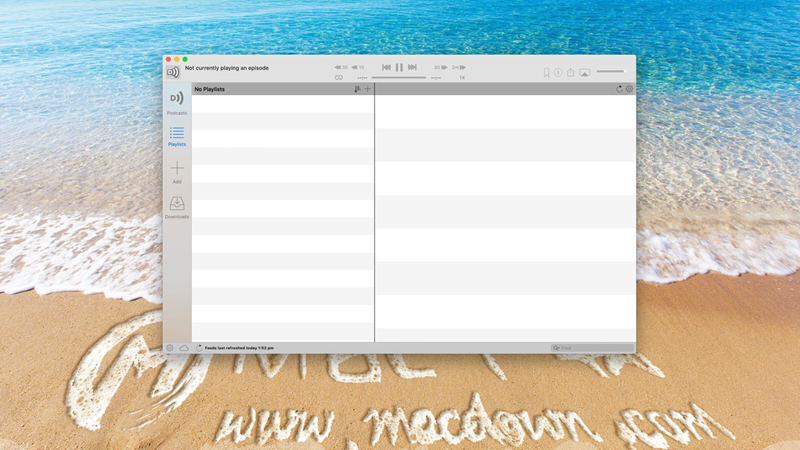
Task: Open the Podcasts section in sidebar
Action: pyautogui.click(x=177, y=102)
